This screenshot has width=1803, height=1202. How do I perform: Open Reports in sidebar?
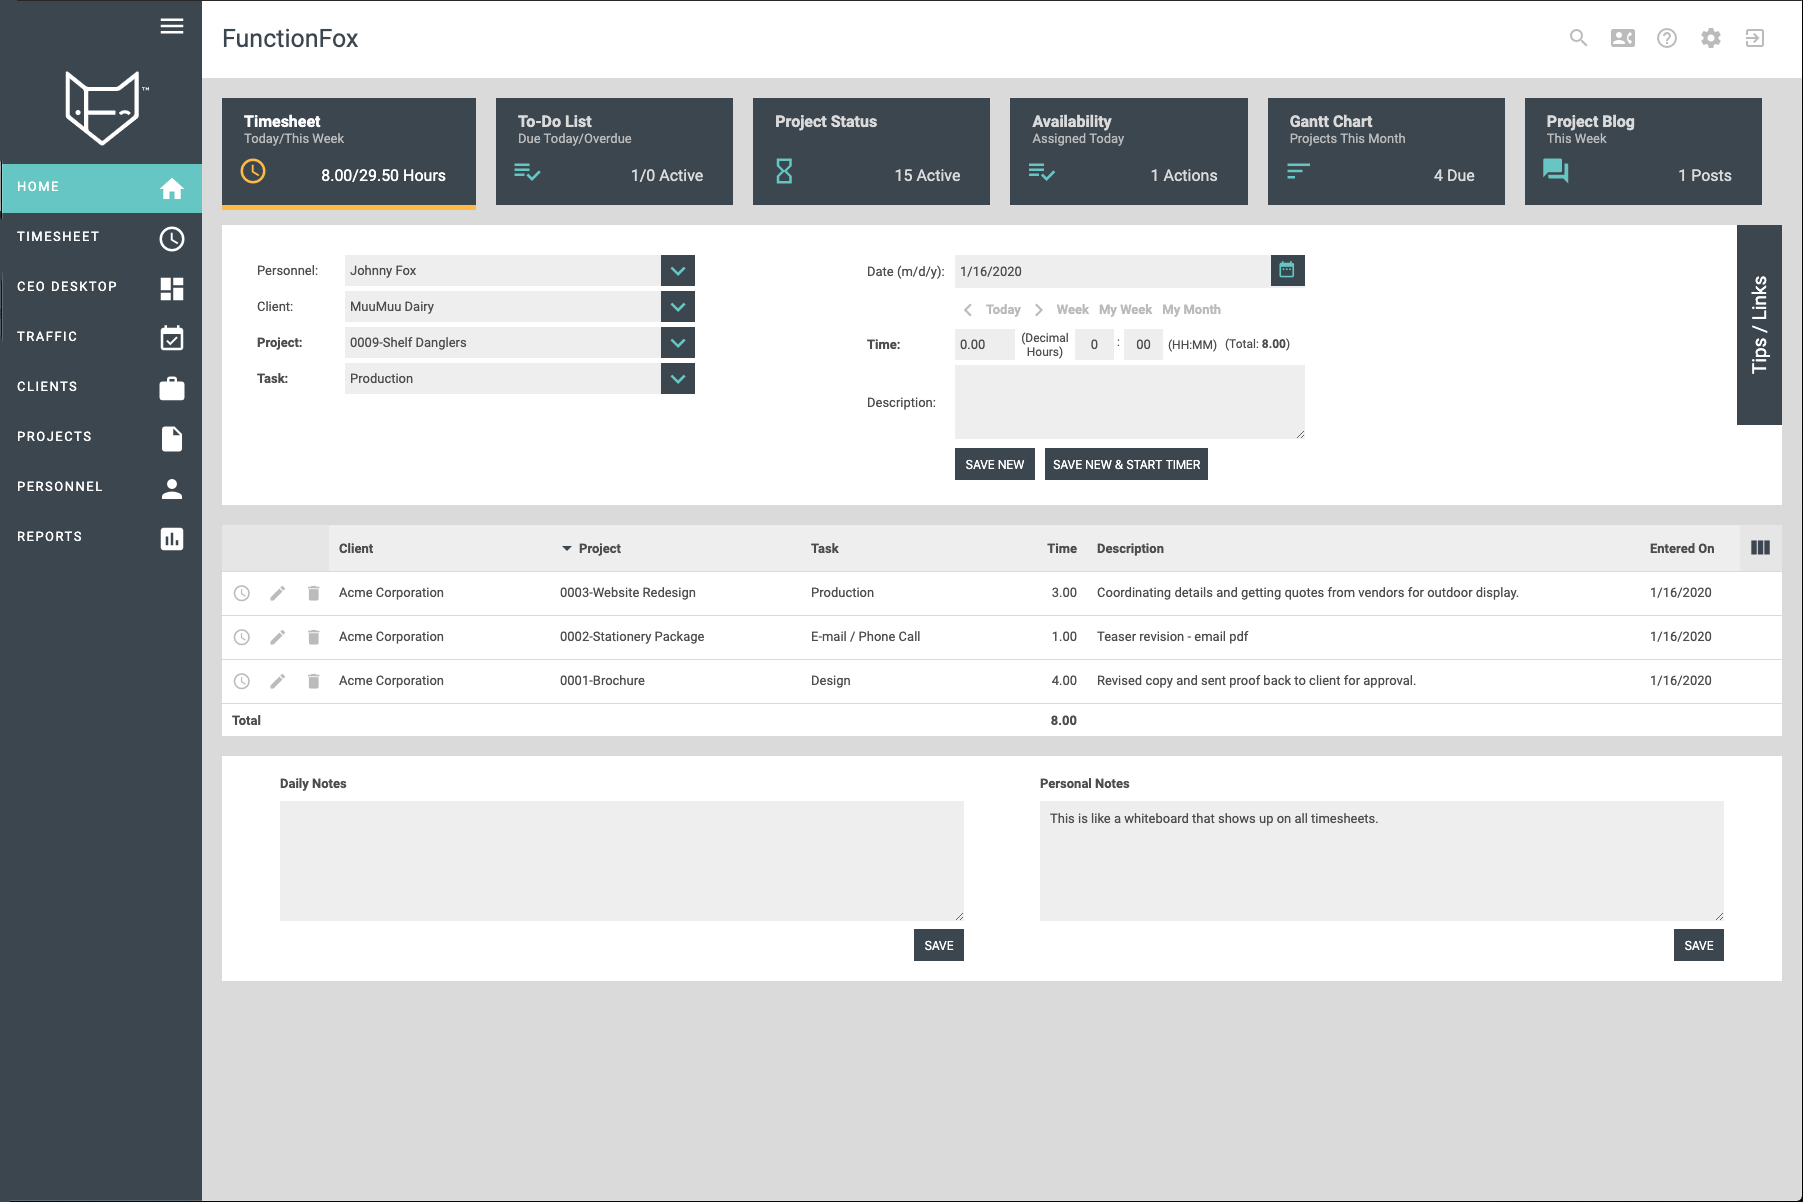101,538
